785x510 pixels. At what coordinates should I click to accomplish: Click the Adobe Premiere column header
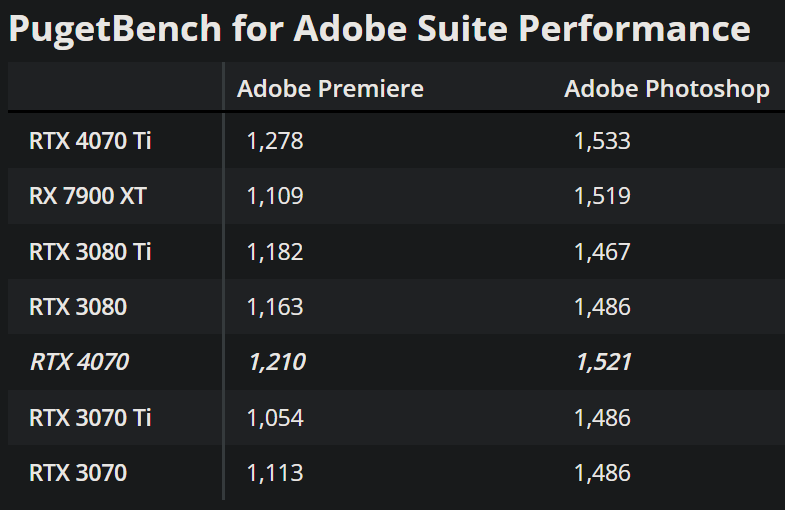pyautogui.click(x=330, y=89)
